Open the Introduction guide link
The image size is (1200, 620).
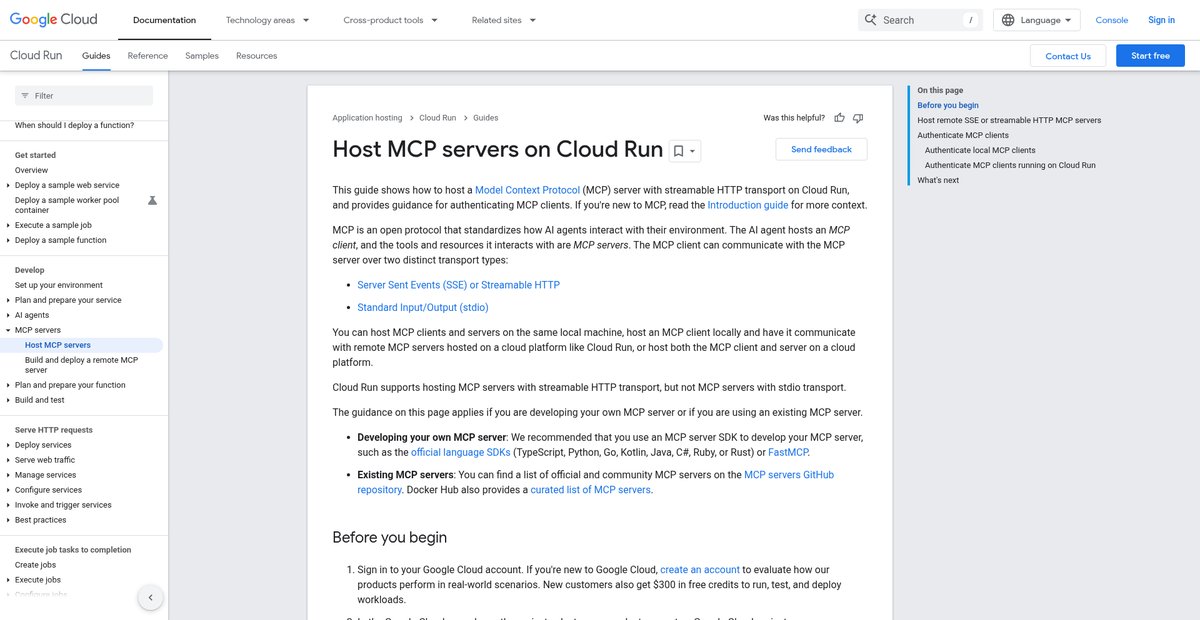coord(748,205)
